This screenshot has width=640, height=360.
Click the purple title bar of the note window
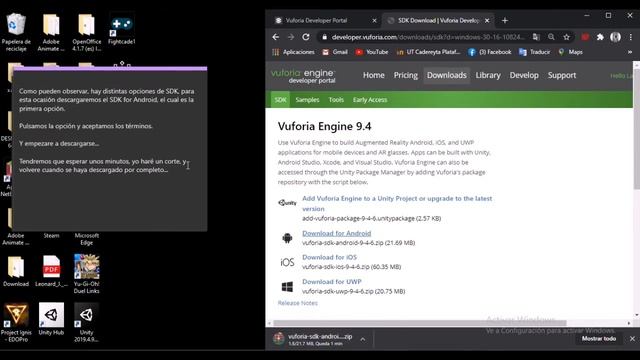110,68
